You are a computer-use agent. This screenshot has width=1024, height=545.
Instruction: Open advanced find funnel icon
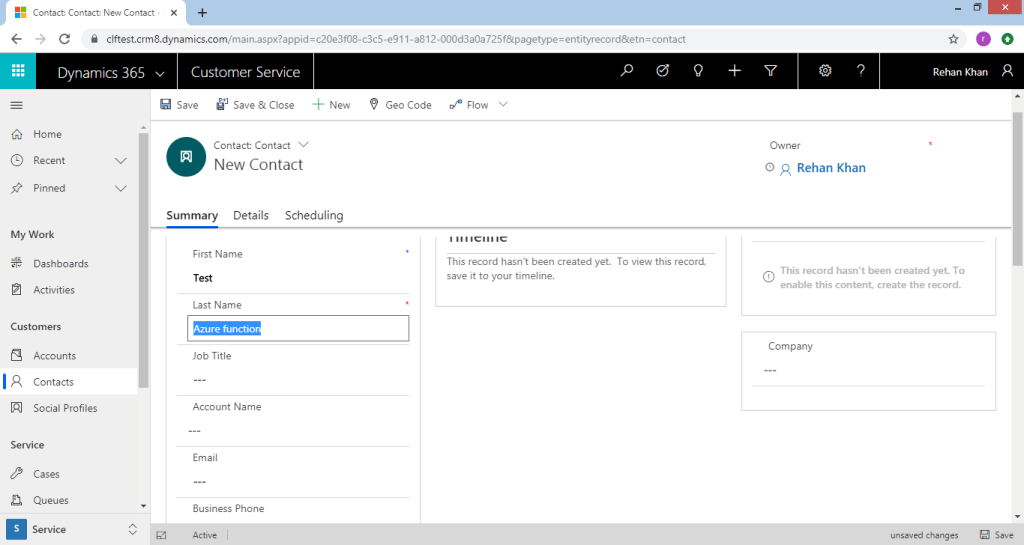pos(770,71)
